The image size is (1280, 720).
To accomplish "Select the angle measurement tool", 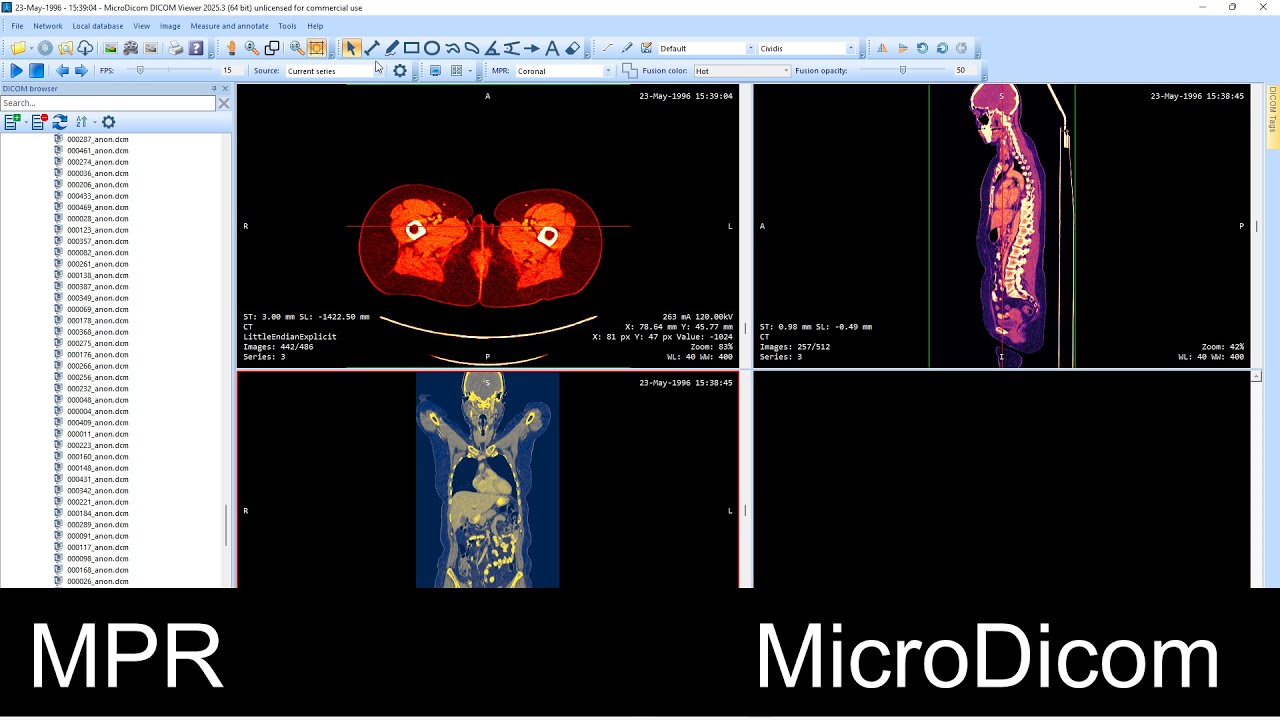I will [492, 48].
